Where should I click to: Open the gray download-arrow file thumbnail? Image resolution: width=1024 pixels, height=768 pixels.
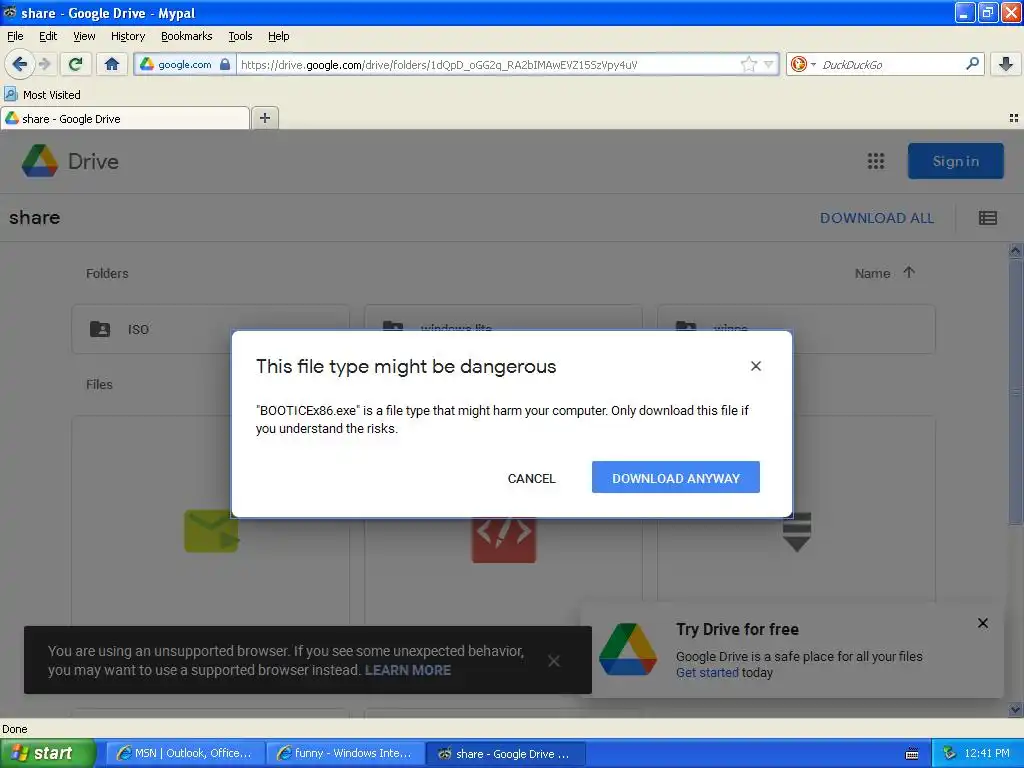(797, 532)
